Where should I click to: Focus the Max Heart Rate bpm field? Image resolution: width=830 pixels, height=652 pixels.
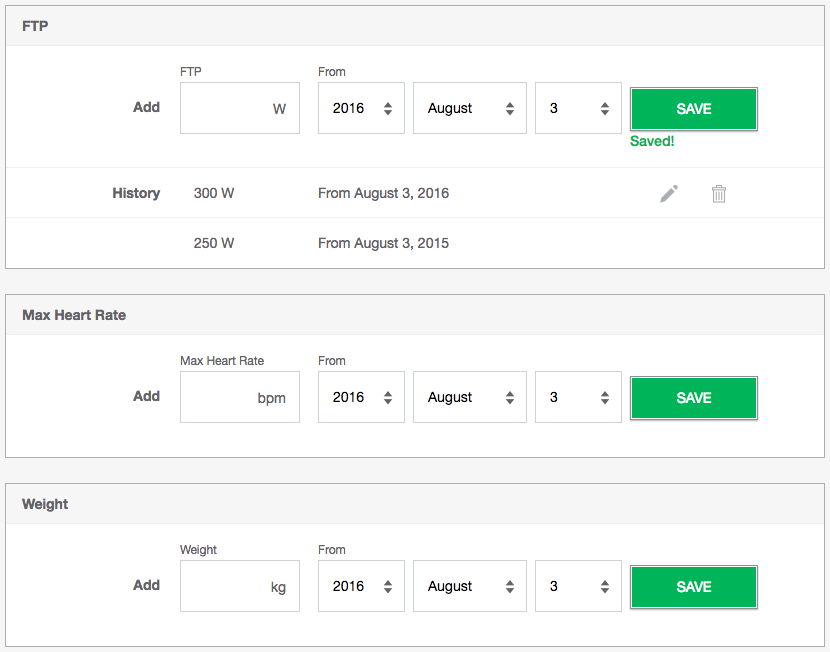pos(240,397)
